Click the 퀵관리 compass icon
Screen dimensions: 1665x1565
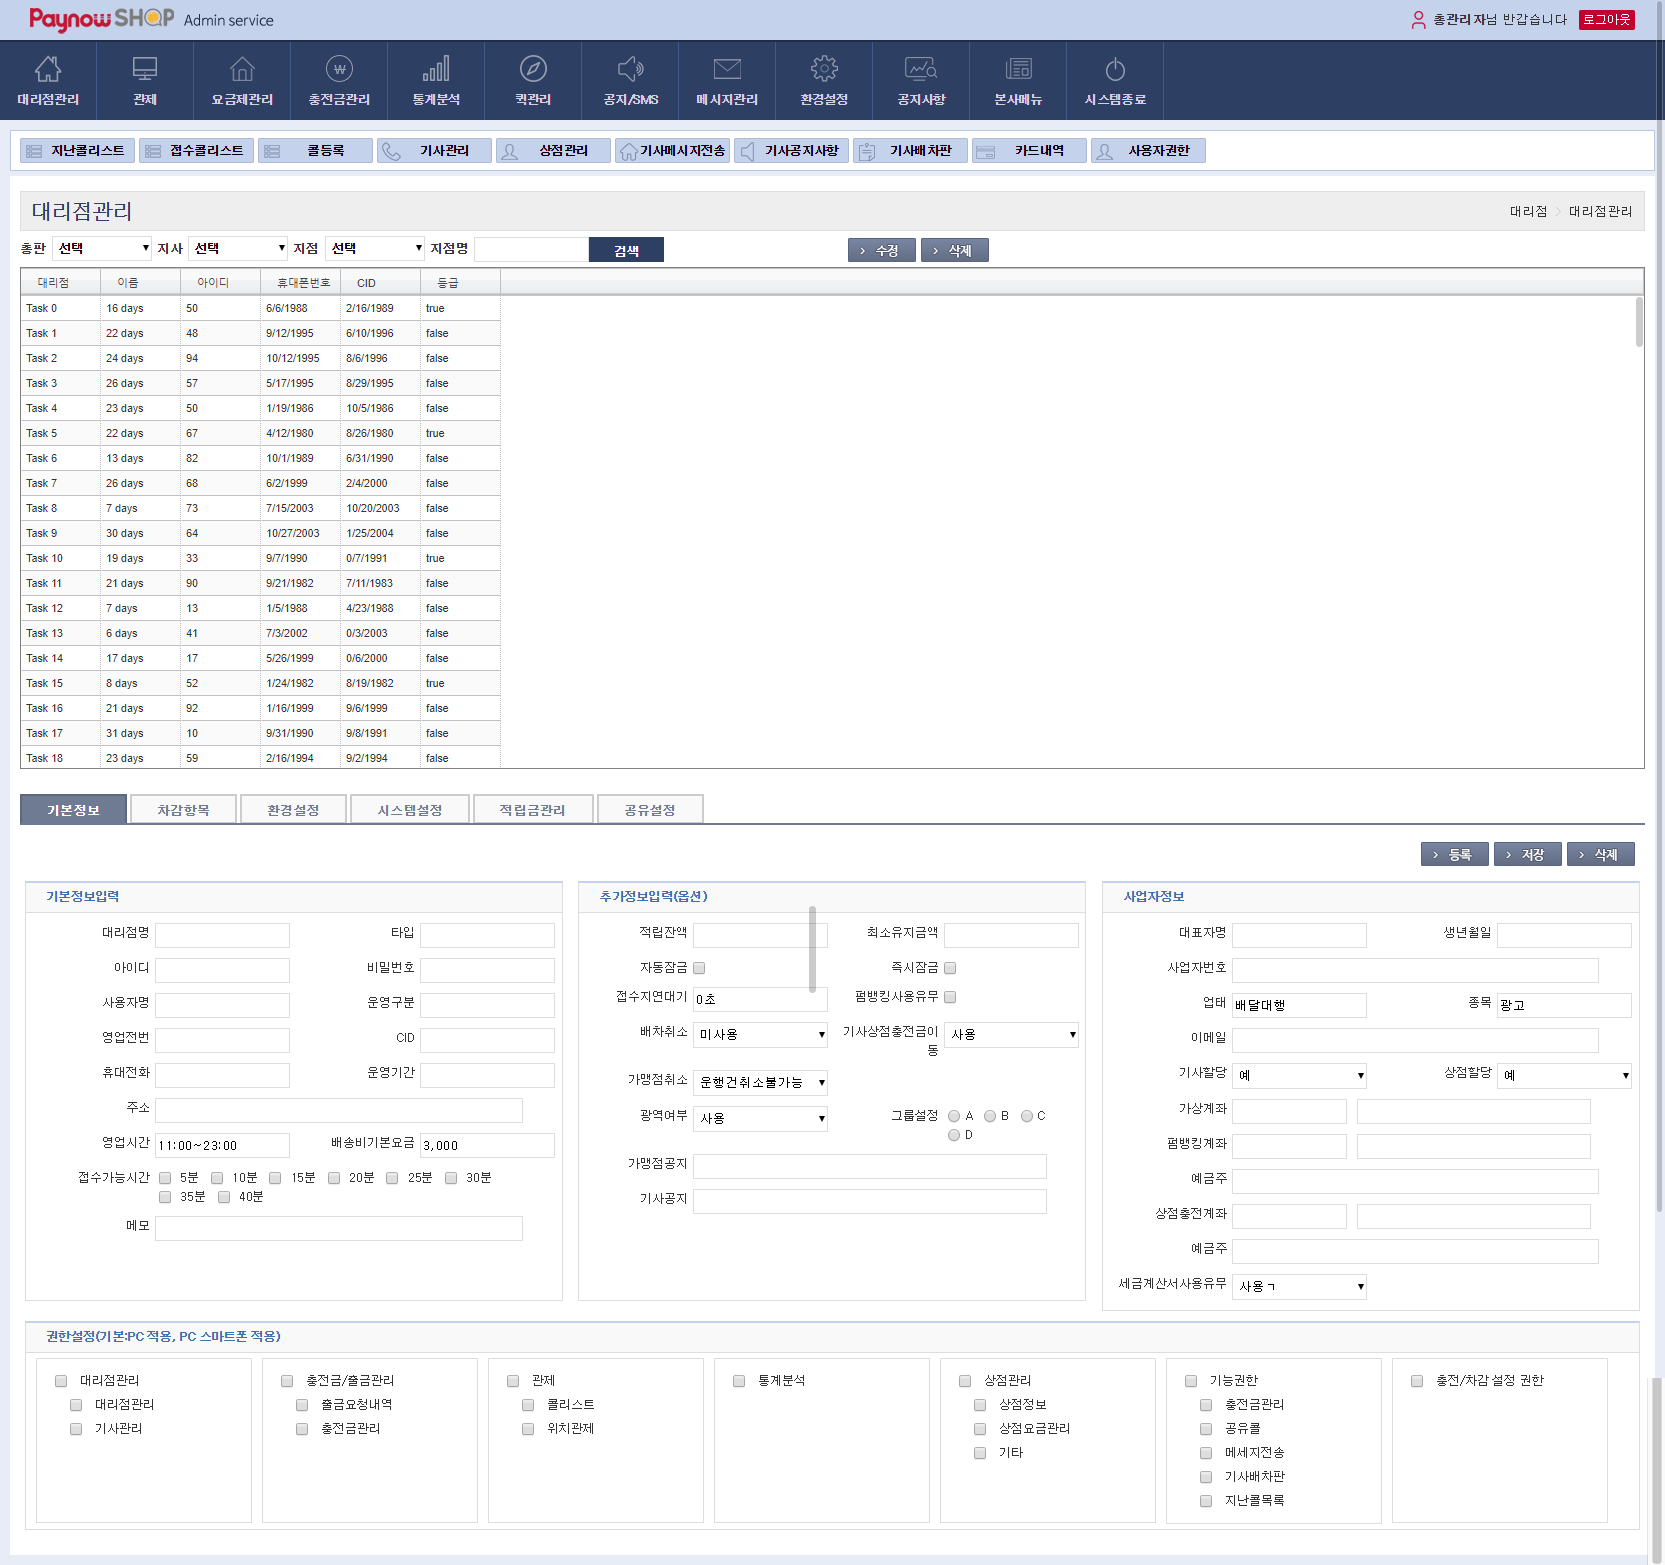pos(533,70)
